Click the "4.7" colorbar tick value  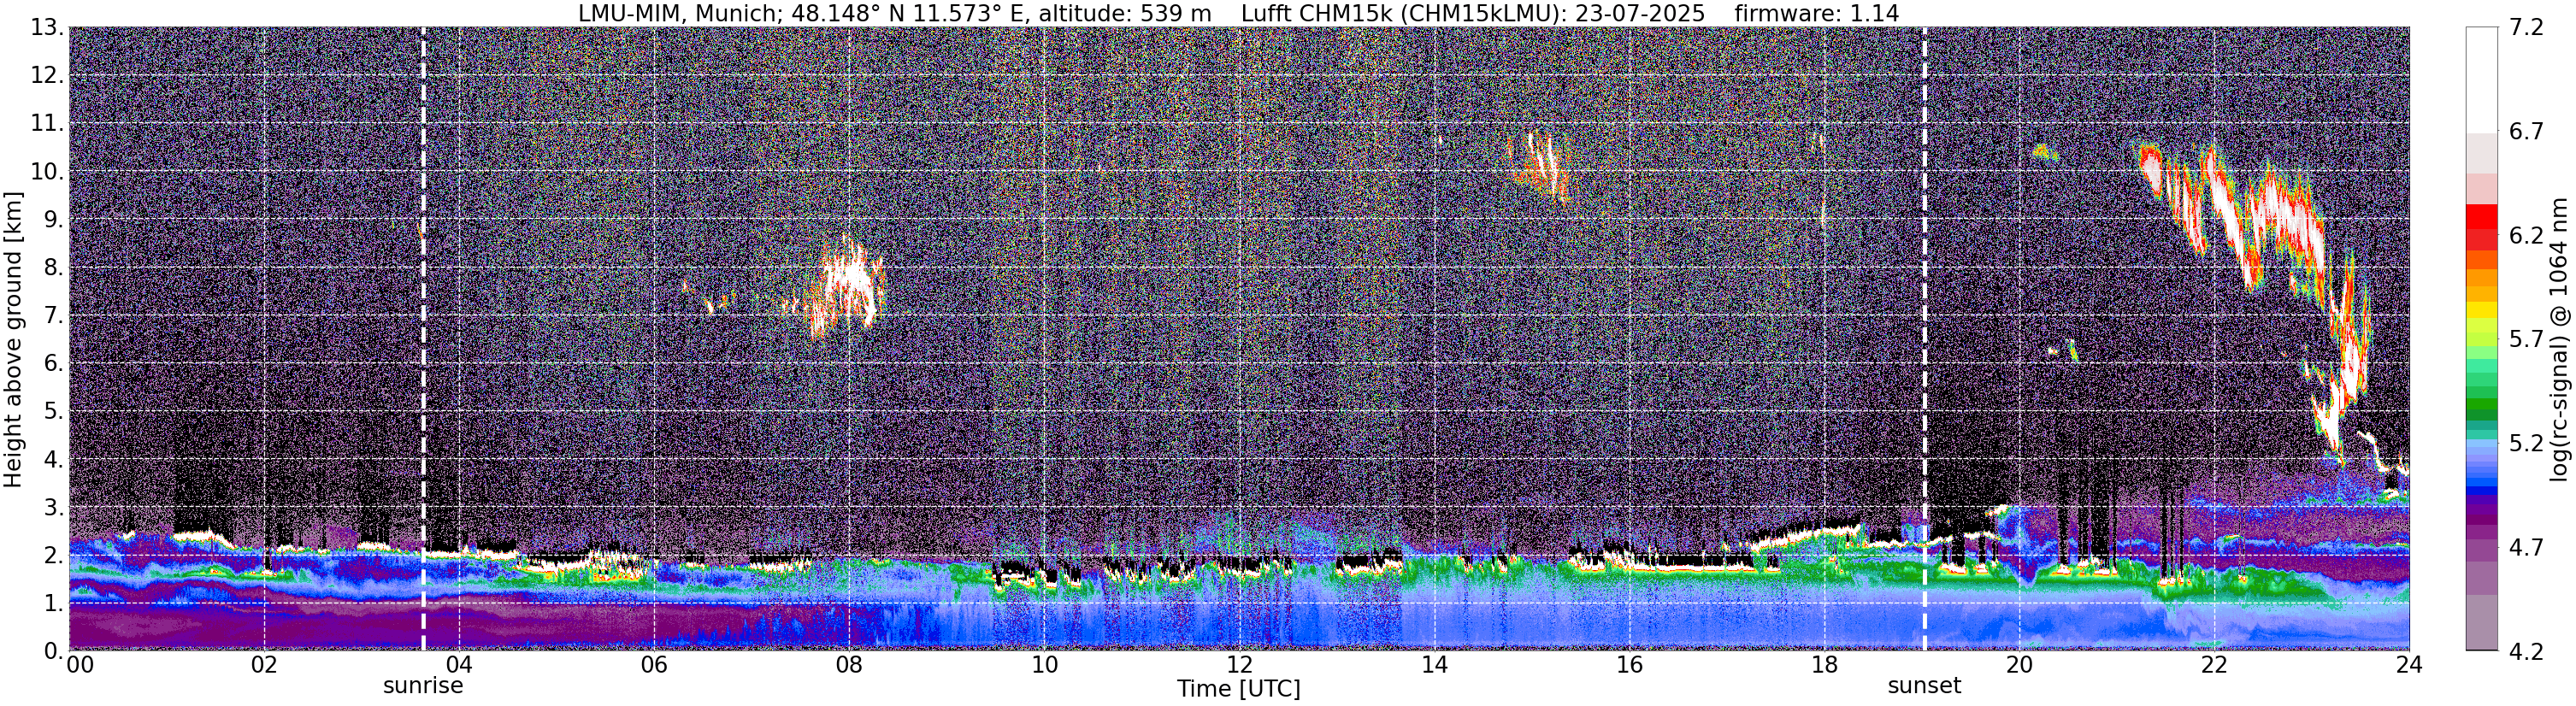point(2526,548)
